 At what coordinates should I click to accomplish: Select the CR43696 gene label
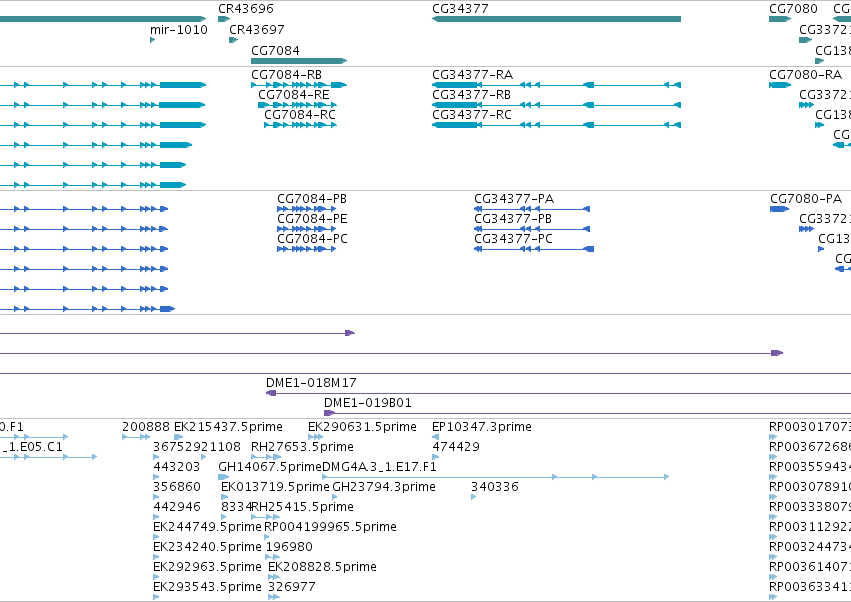(246, 9)
